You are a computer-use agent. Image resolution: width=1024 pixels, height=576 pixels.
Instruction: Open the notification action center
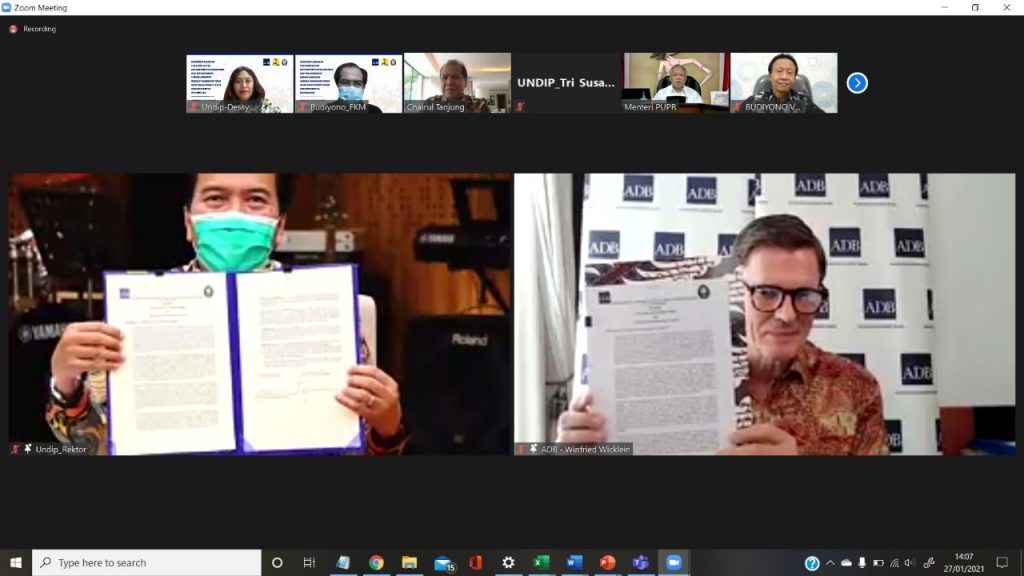[1002, 563]
